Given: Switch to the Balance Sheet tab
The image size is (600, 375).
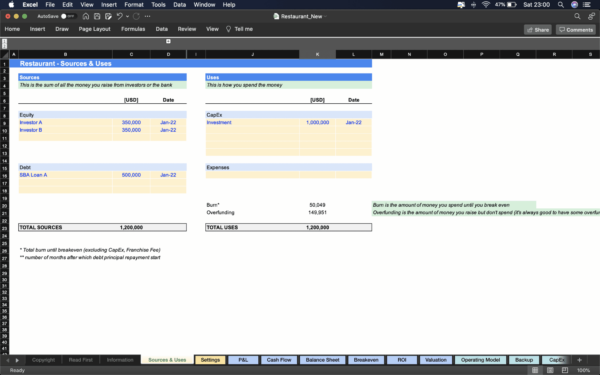Looking at the screenshot, I should point(323,360).
